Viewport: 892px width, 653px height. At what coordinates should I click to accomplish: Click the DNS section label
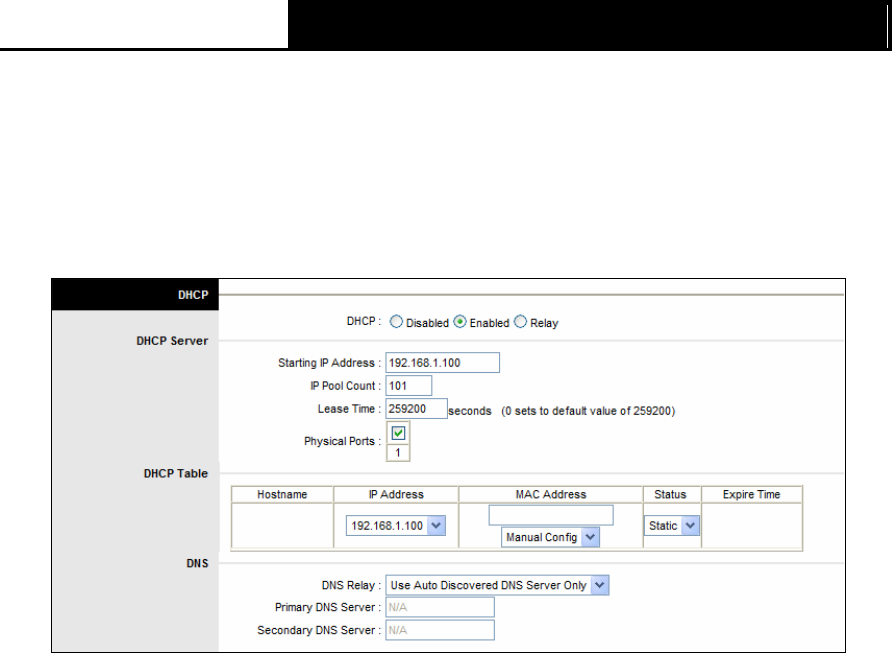197,563
